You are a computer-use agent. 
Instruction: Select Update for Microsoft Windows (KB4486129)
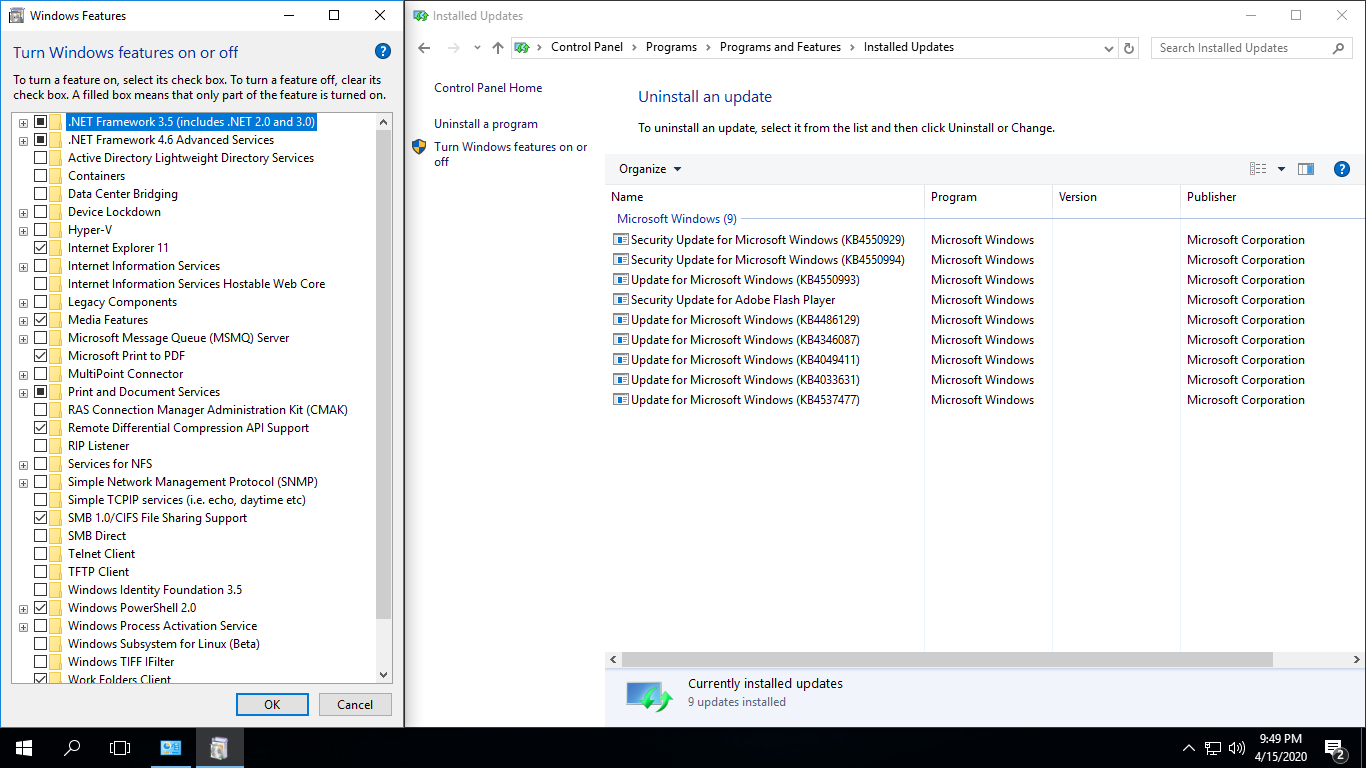[745, 320]
